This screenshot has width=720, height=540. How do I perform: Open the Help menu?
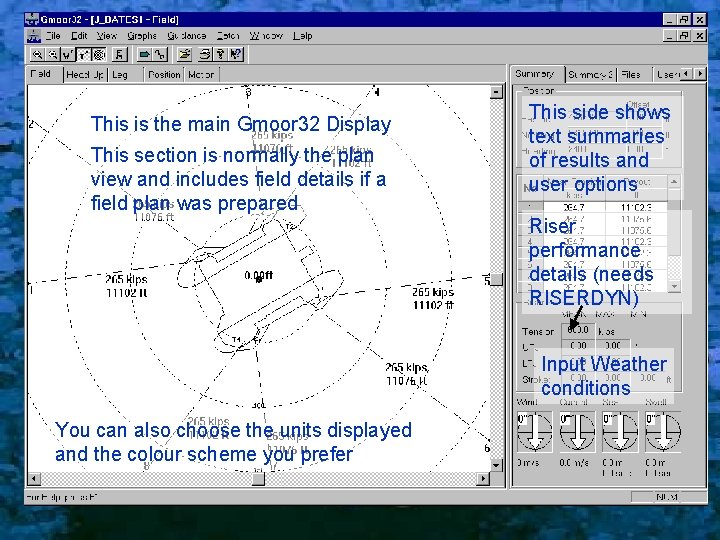click(303, 36)
